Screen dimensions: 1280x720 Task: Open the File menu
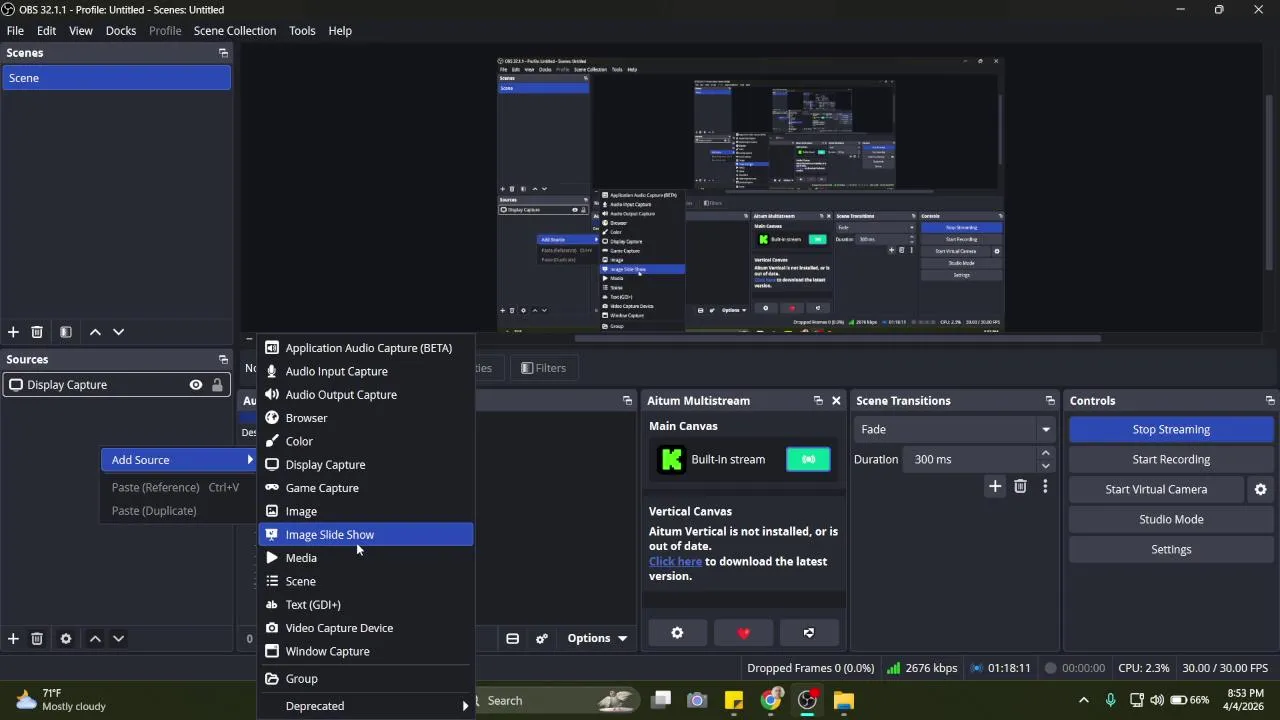click(x=15, y=31)
